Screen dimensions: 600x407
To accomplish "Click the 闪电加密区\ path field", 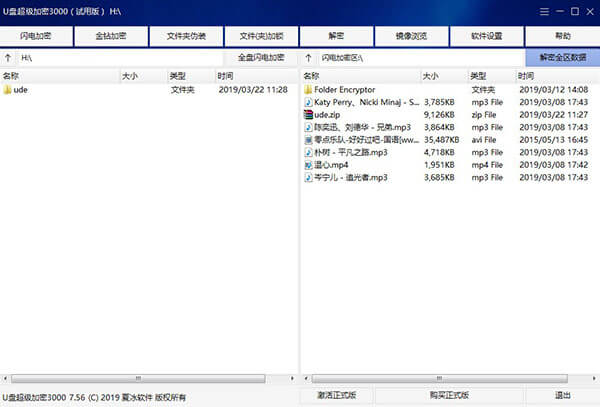I will point(420,58).
